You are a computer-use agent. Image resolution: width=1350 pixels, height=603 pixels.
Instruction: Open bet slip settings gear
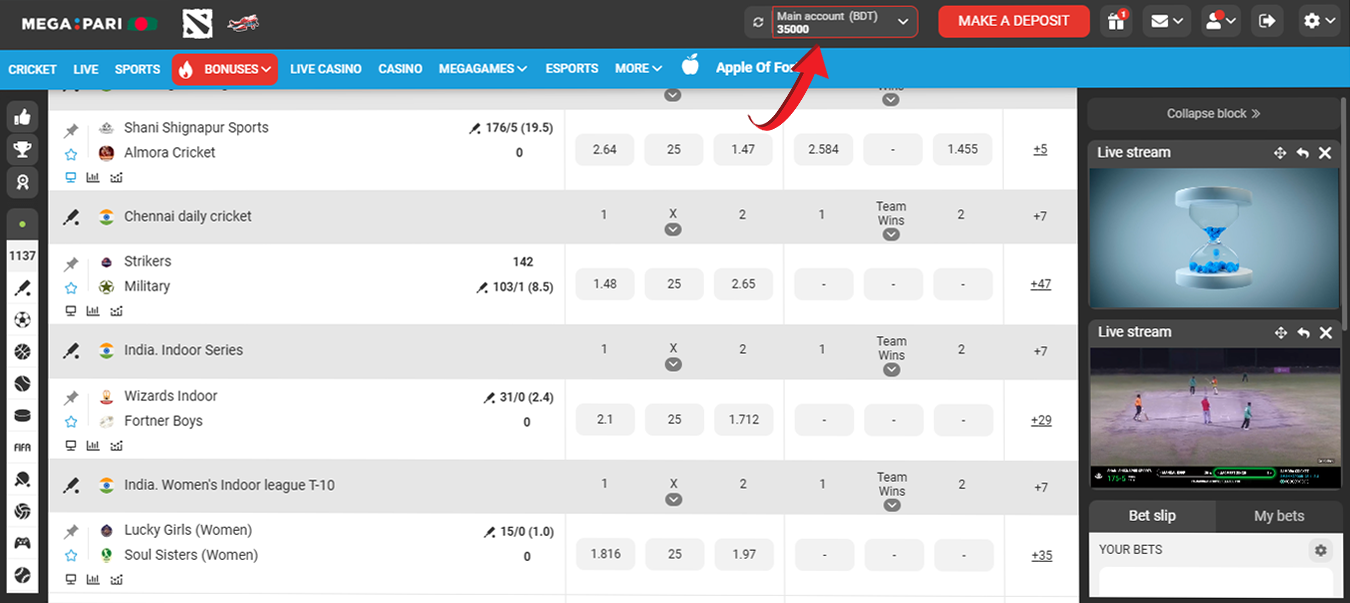(x=1320, y=550)
